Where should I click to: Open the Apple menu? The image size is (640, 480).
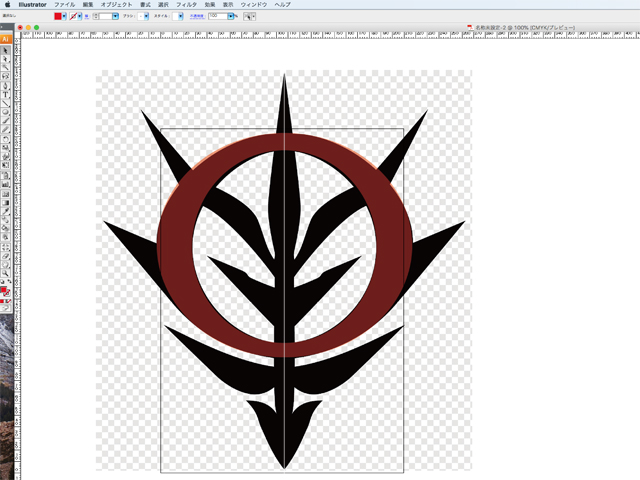point(7,4)
